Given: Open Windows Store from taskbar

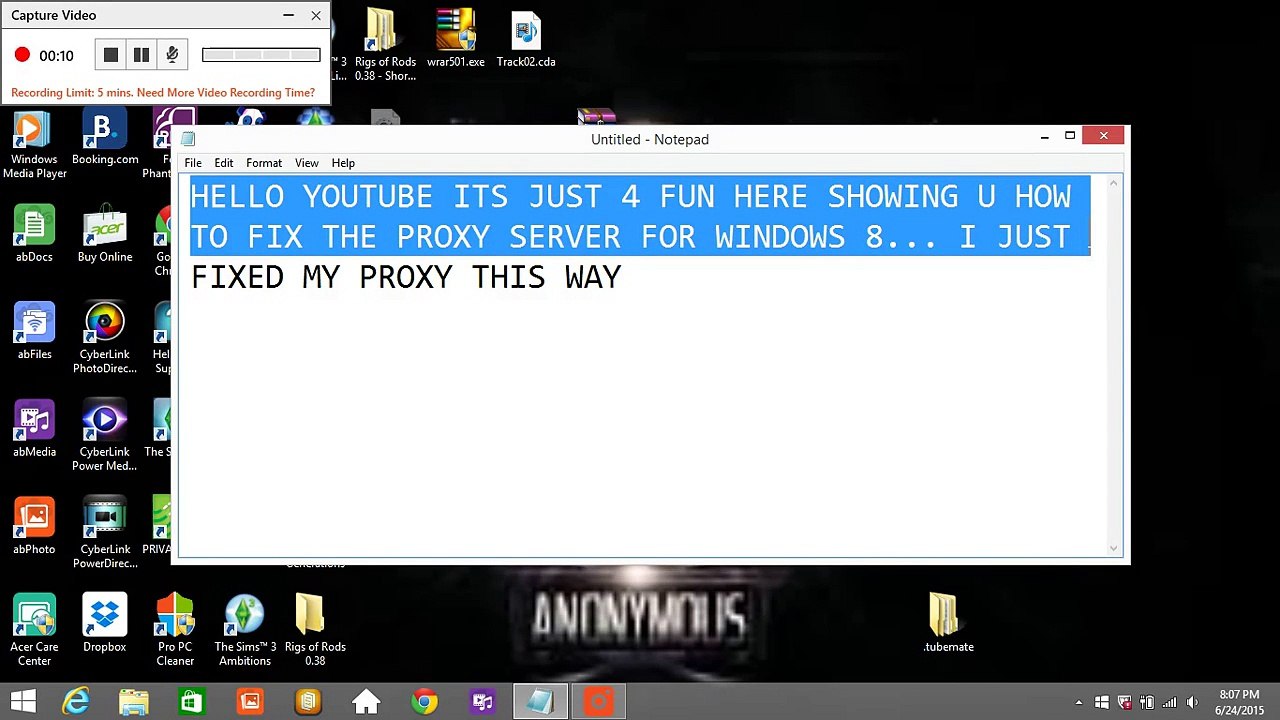Looking at the screenshot, I should coord(191,702).
